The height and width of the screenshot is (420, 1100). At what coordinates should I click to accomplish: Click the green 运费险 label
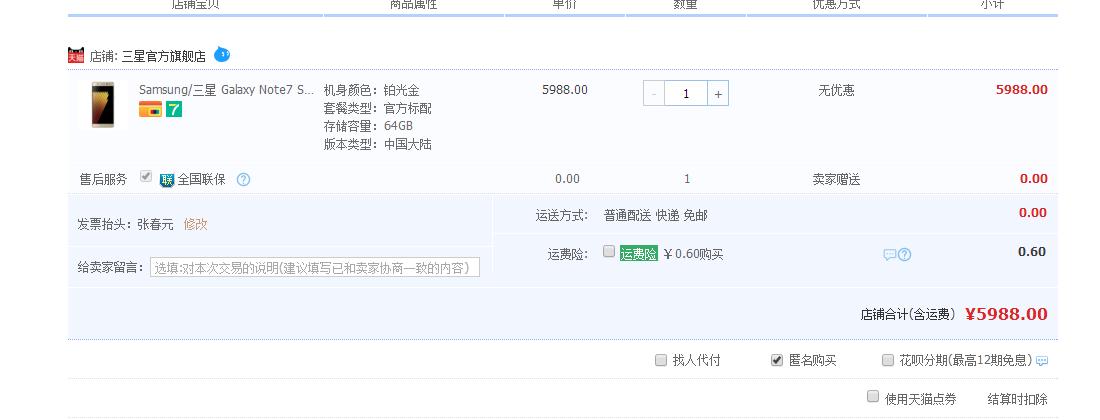[x=638, y=255]
